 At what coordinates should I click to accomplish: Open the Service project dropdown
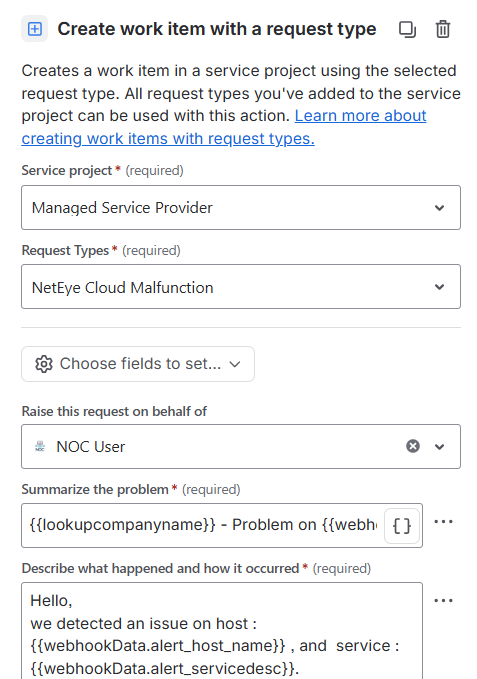point(241,207)
